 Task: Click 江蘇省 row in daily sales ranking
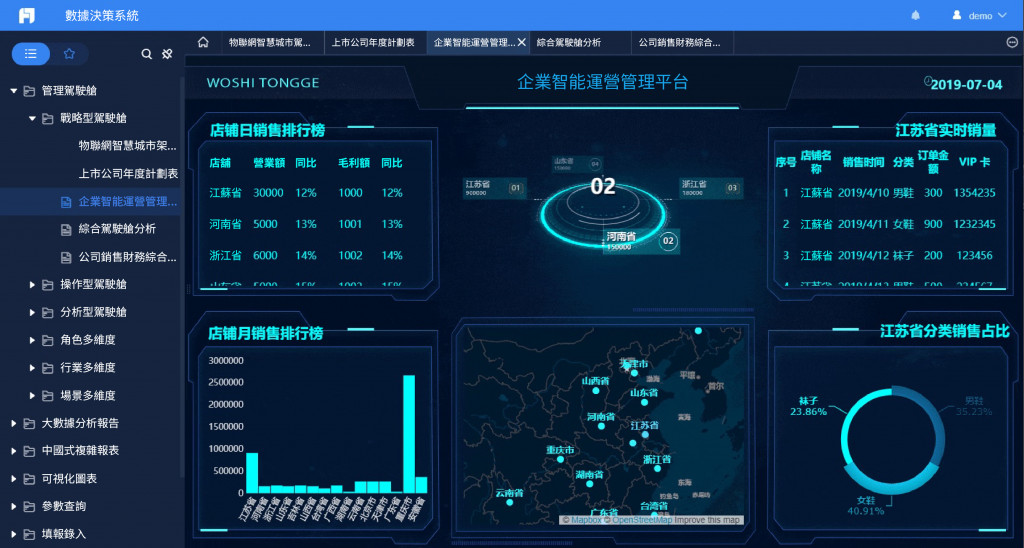[x=307, y=193]
